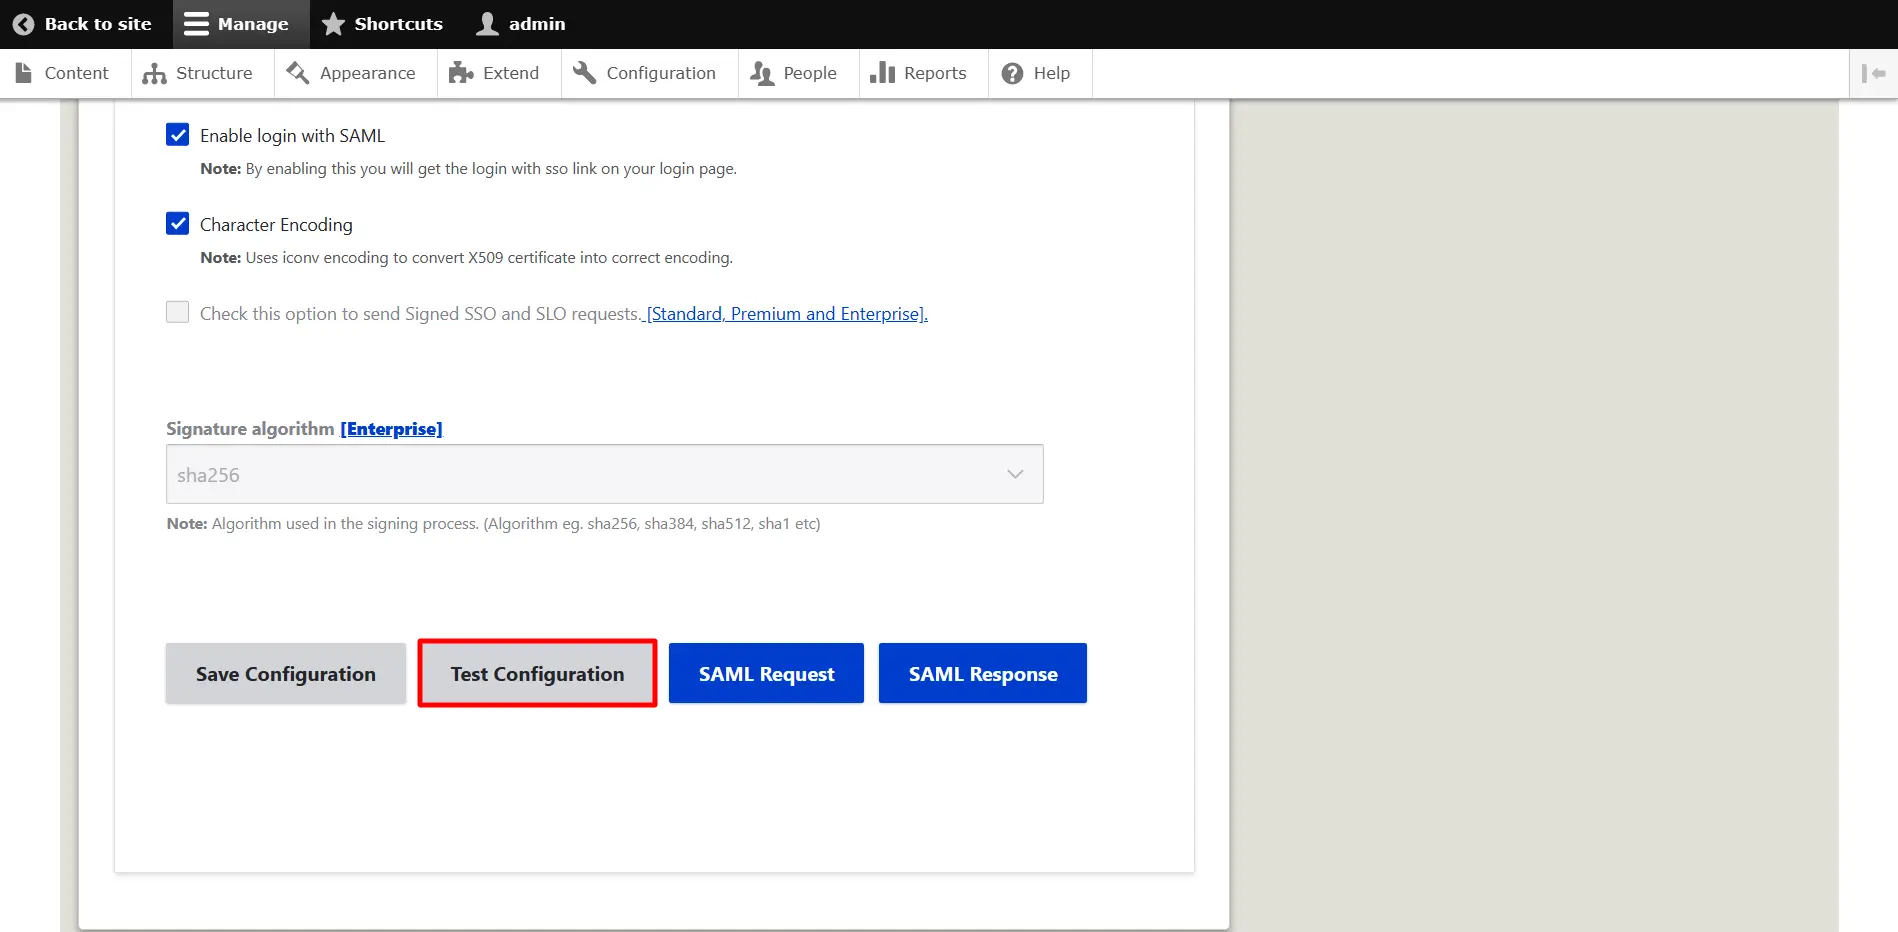The width and height of the screenshot is (1898, 932).
Task: Open the Signature algorithm sha256 dropdown
Action: click(604, 475)
